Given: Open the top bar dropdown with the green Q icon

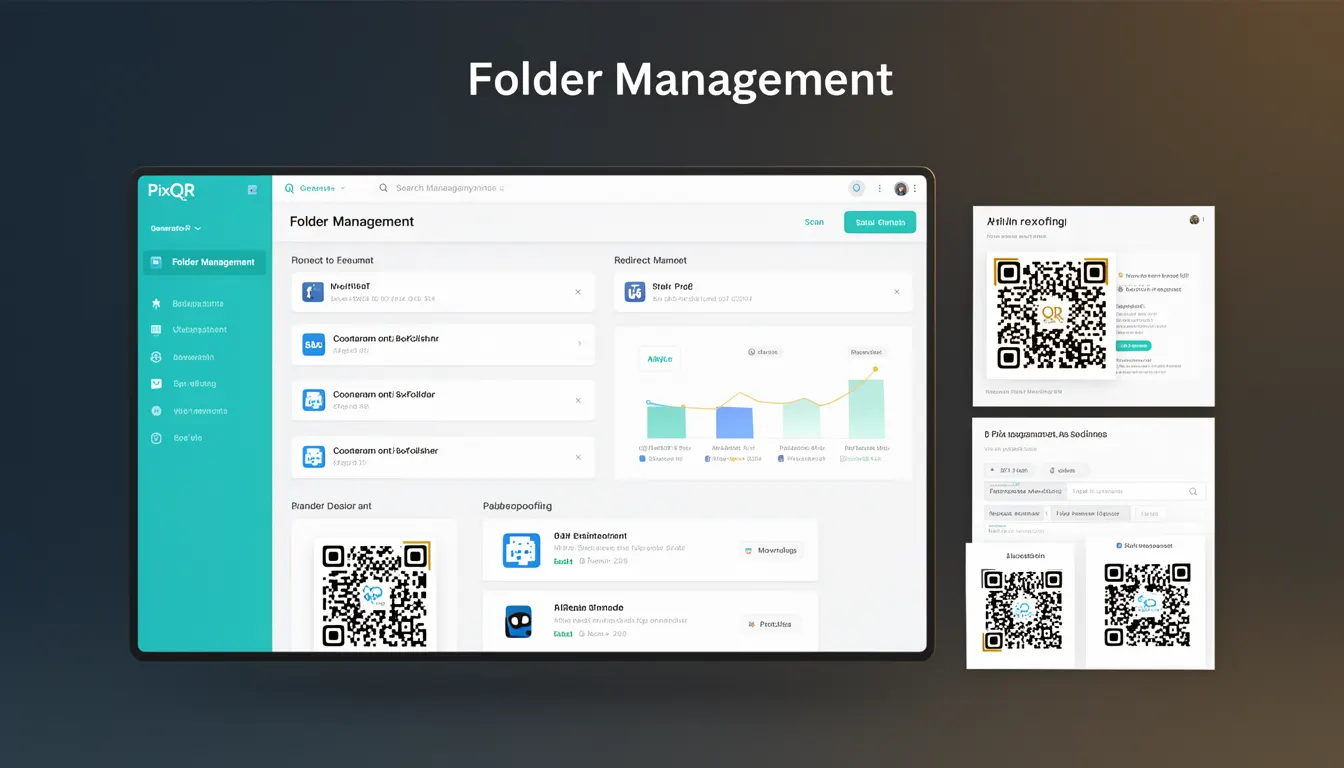Looking at the screenshot, I should pyautogui.click(x=315, y=188).
